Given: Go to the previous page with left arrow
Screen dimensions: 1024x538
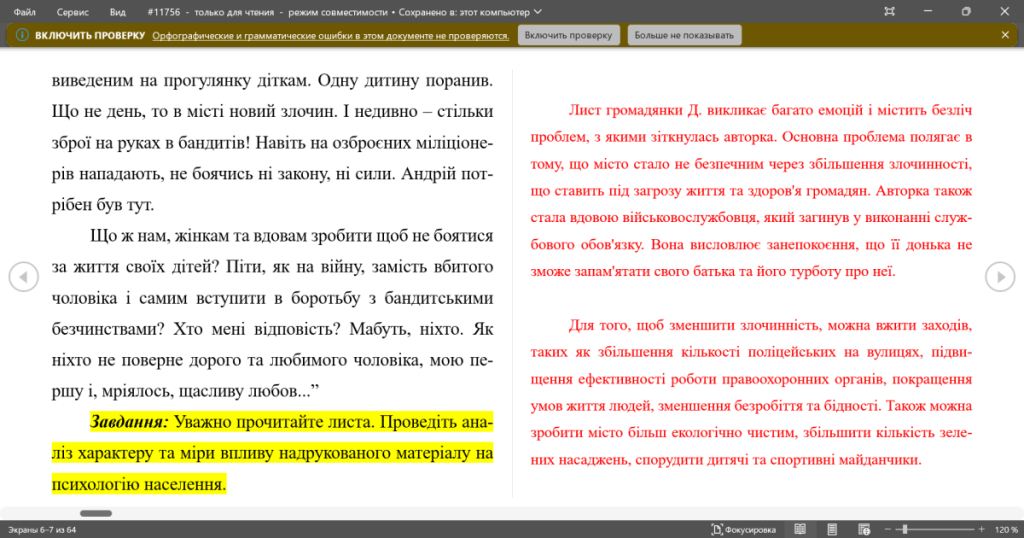Looking at the screenshot, I should tap(23, 277).
